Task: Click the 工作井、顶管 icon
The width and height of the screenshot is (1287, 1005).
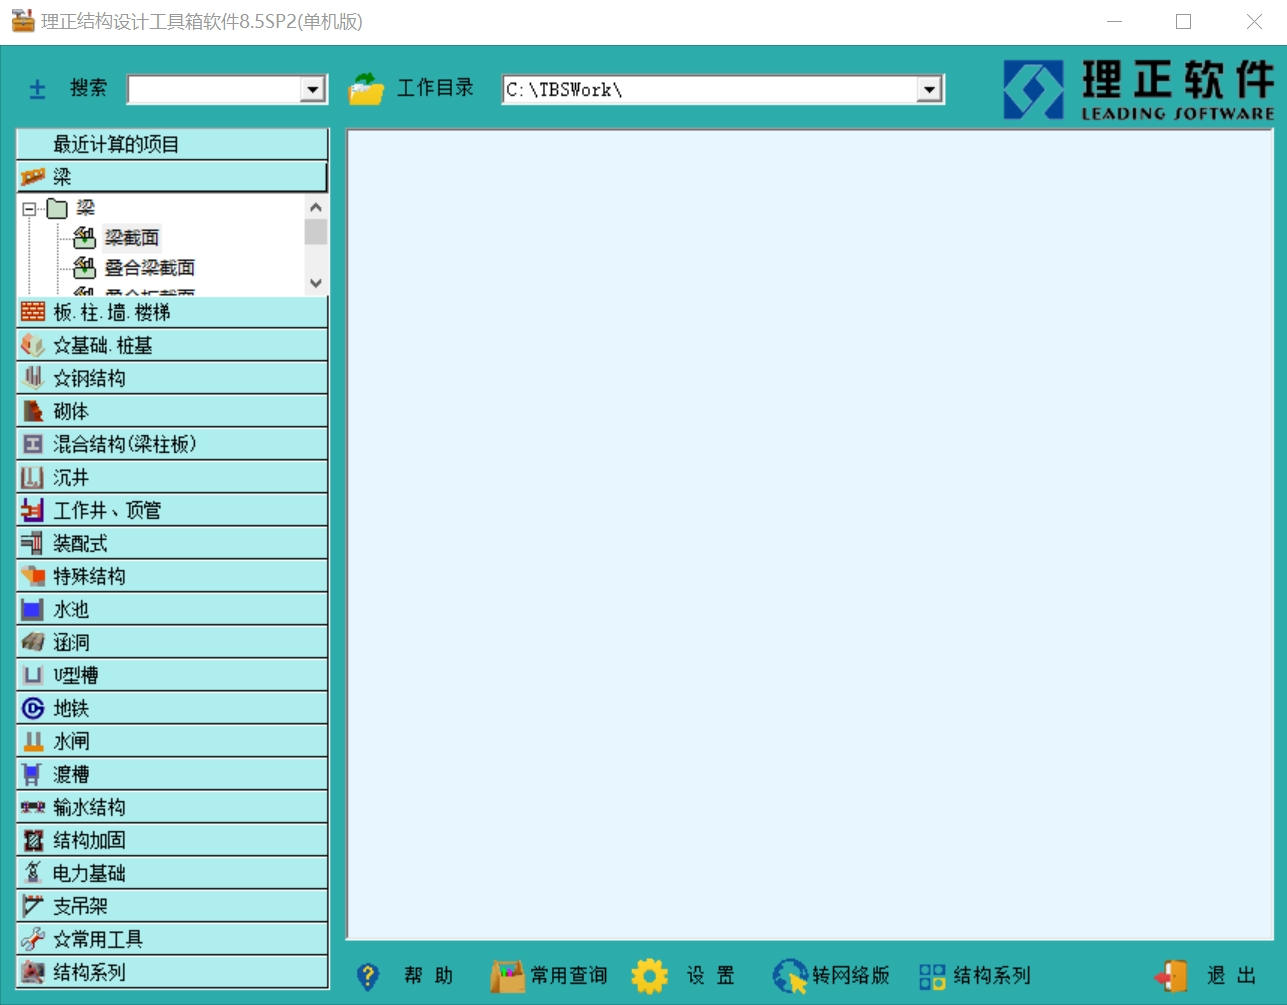Action: pos(33,510)
